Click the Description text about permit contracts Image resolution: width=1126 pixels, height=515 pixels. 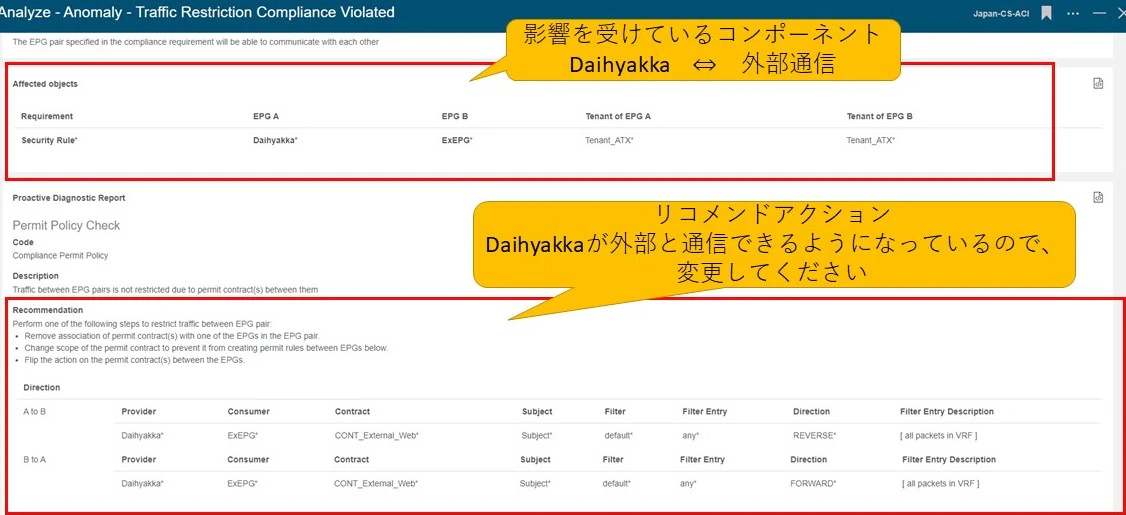165,289
